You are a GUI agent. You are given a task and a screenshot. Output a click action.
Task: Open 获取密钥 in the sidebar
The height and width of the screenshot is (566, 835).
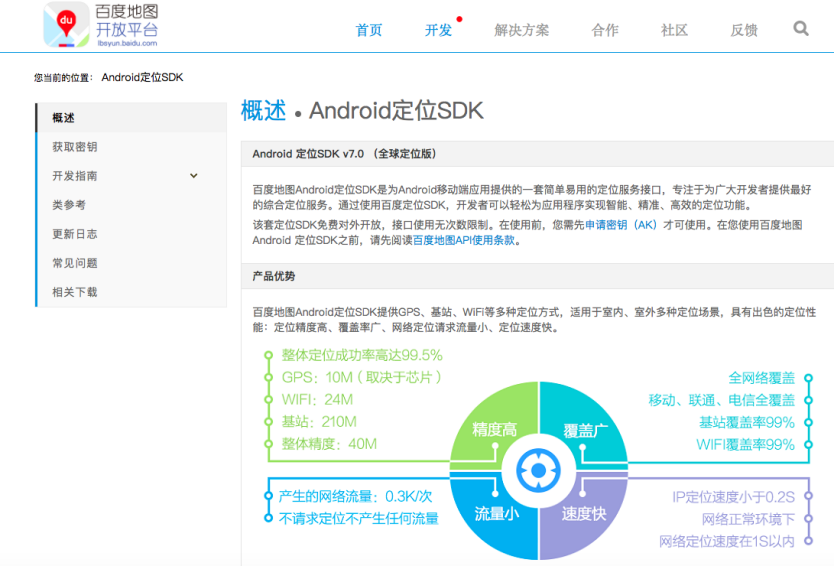pyautogui.click(x=132, y=147)
